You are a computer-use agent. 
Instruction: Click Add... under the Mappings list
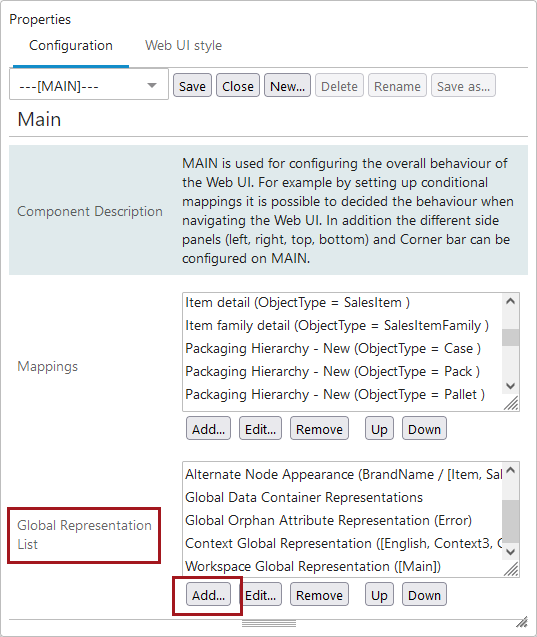(x=208, y=429)
